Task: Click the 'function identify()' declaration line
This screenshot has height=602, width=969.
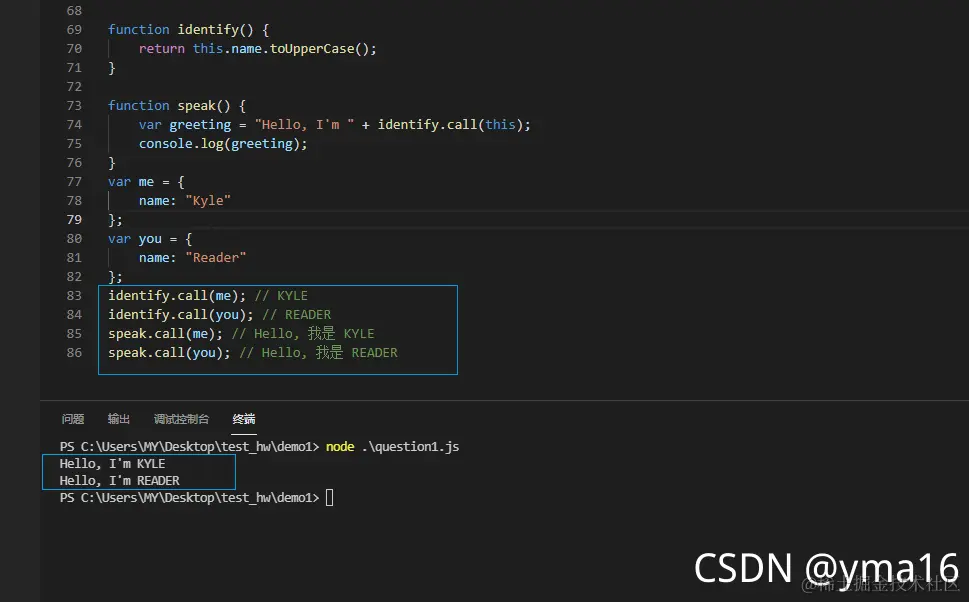Action: (188, 30)
